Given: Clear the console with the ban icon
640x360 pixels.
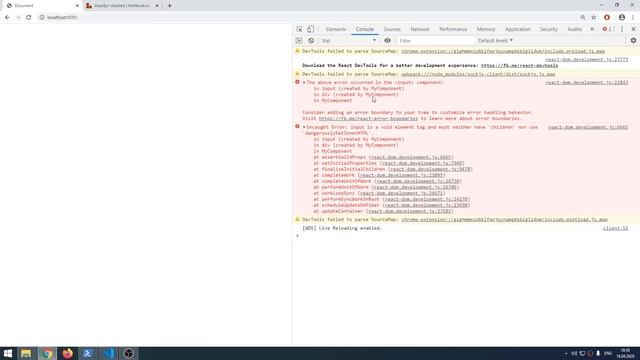Looking at the screenshot, I should pos(311,41).
